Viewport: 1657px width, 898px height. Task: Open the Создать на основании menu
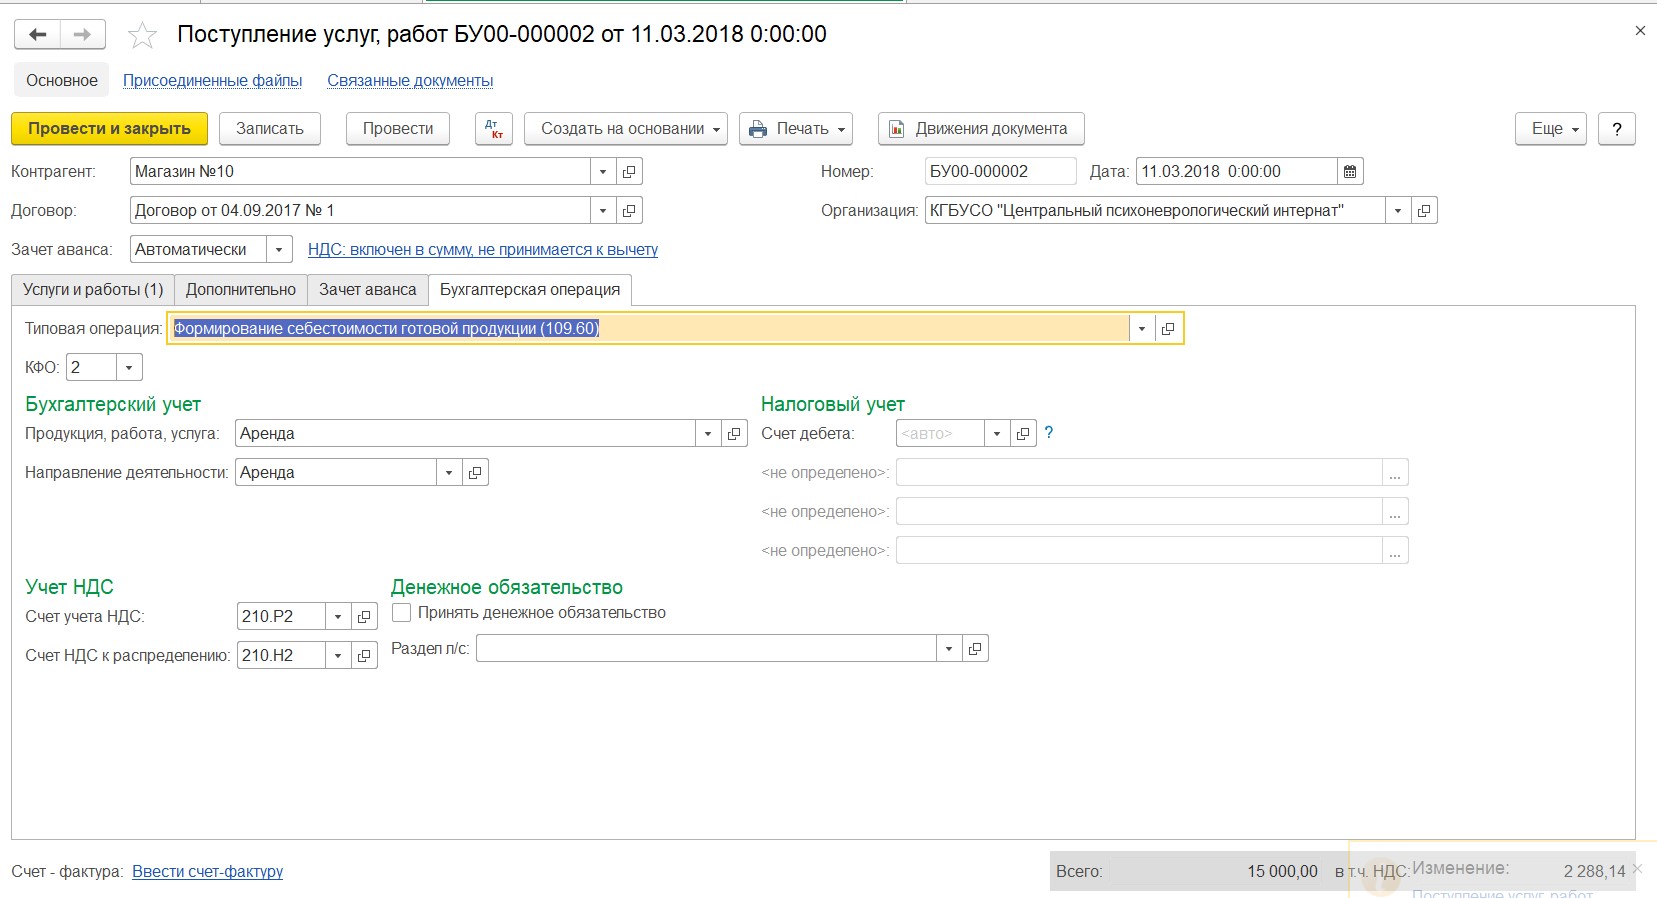tap(626, 129)
